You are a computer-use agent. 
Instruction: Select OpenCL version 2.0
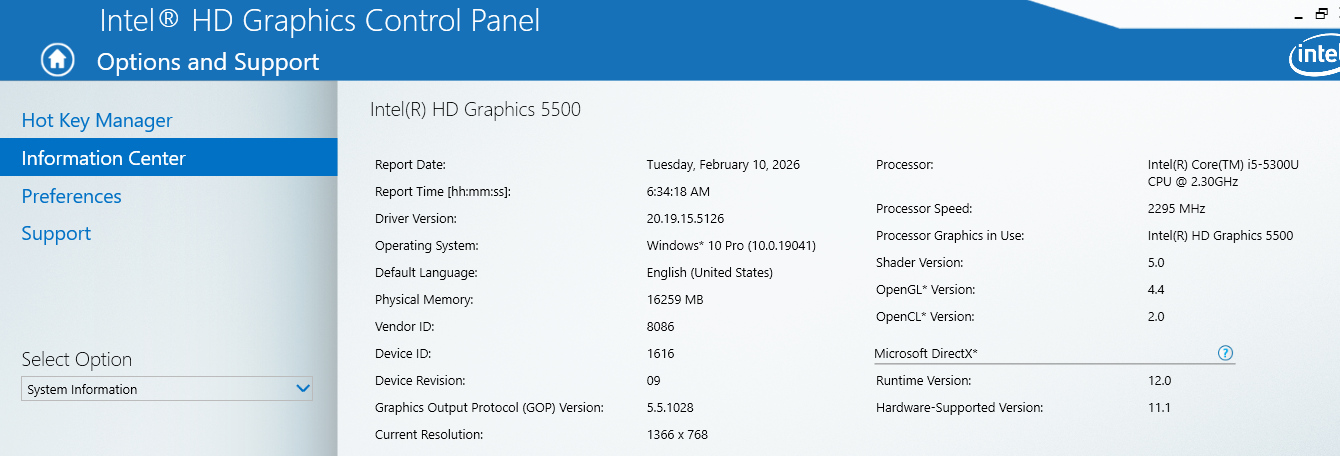pyautogui.click(x=1156, y=317)
